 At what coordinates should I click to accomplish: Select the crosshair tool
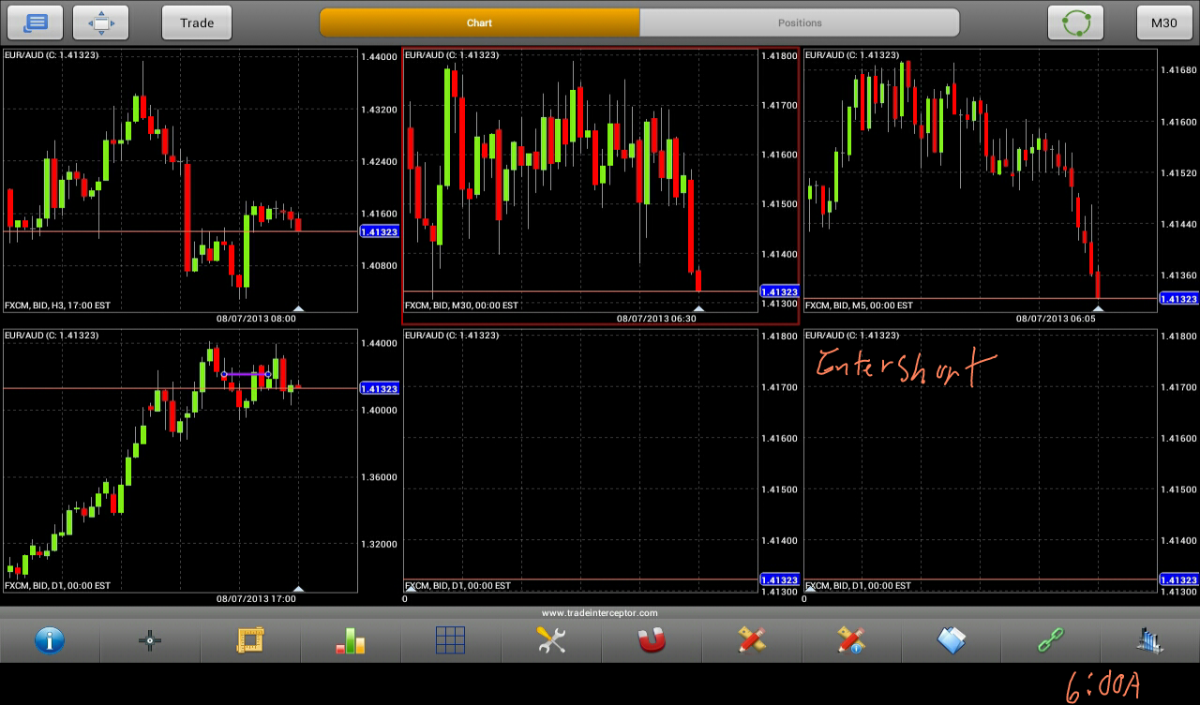[x=150, y=641]
